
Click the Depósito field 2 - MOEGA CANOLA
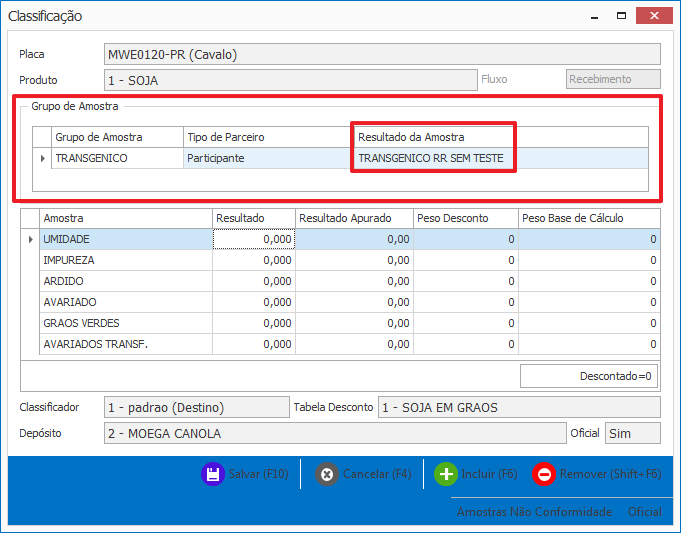[335, 433]
